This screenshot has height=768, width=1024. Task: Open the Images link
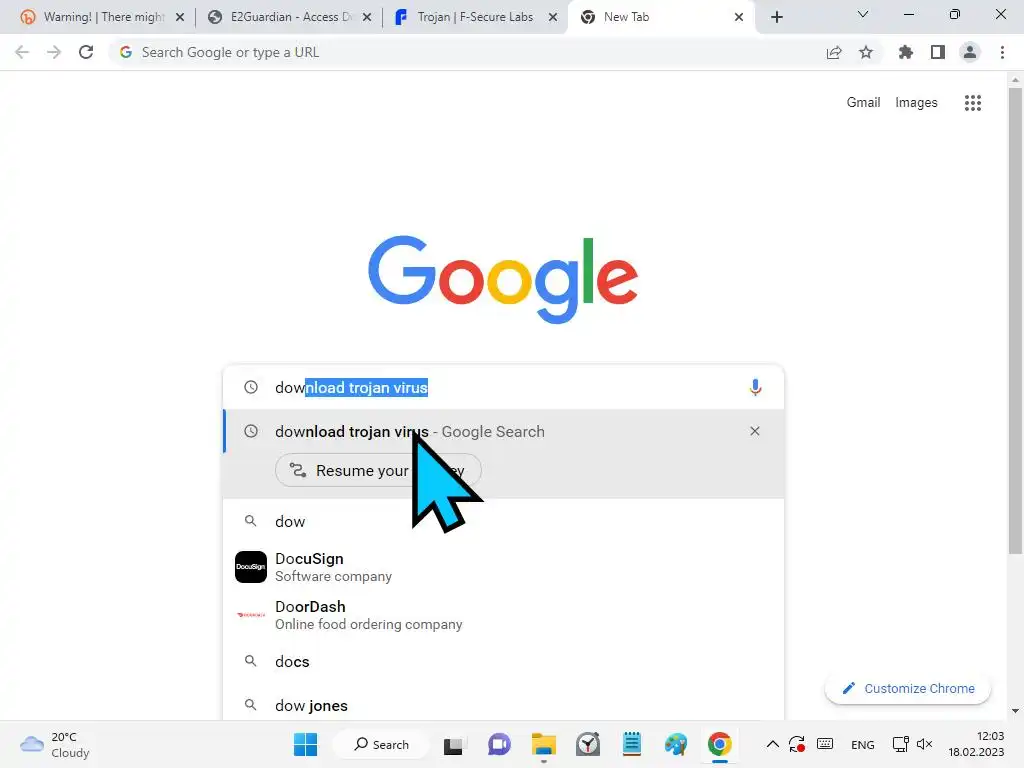point(916,103)
